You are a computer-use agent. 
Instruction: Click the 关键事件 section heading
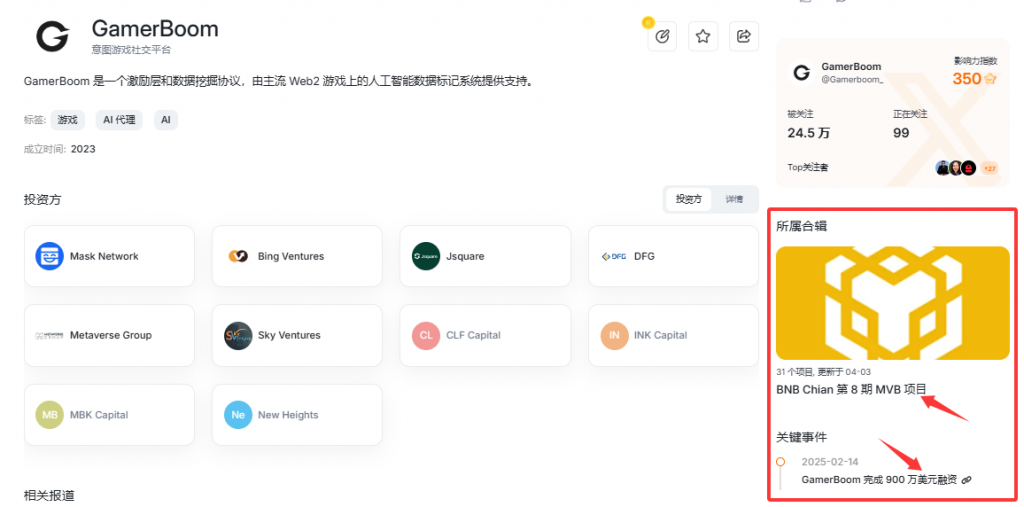(x=801, y=437)
